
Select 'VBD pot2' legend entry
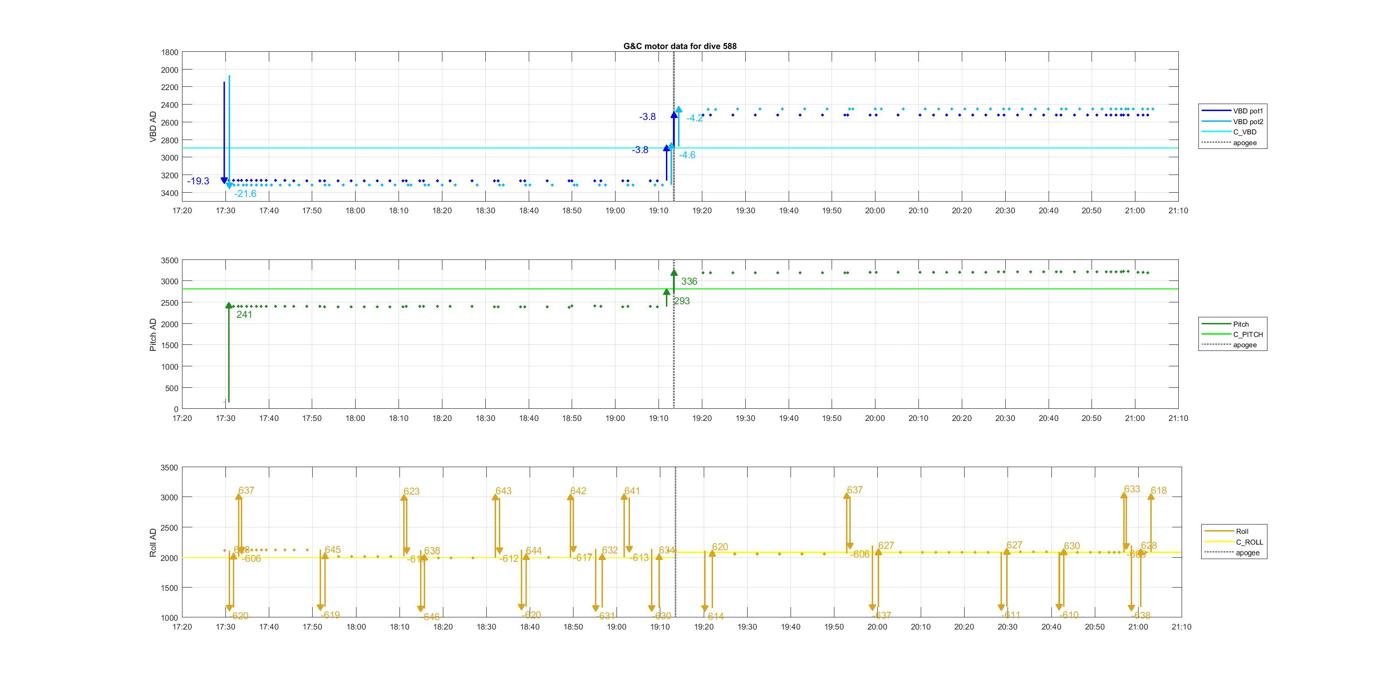coord(1248,121)
